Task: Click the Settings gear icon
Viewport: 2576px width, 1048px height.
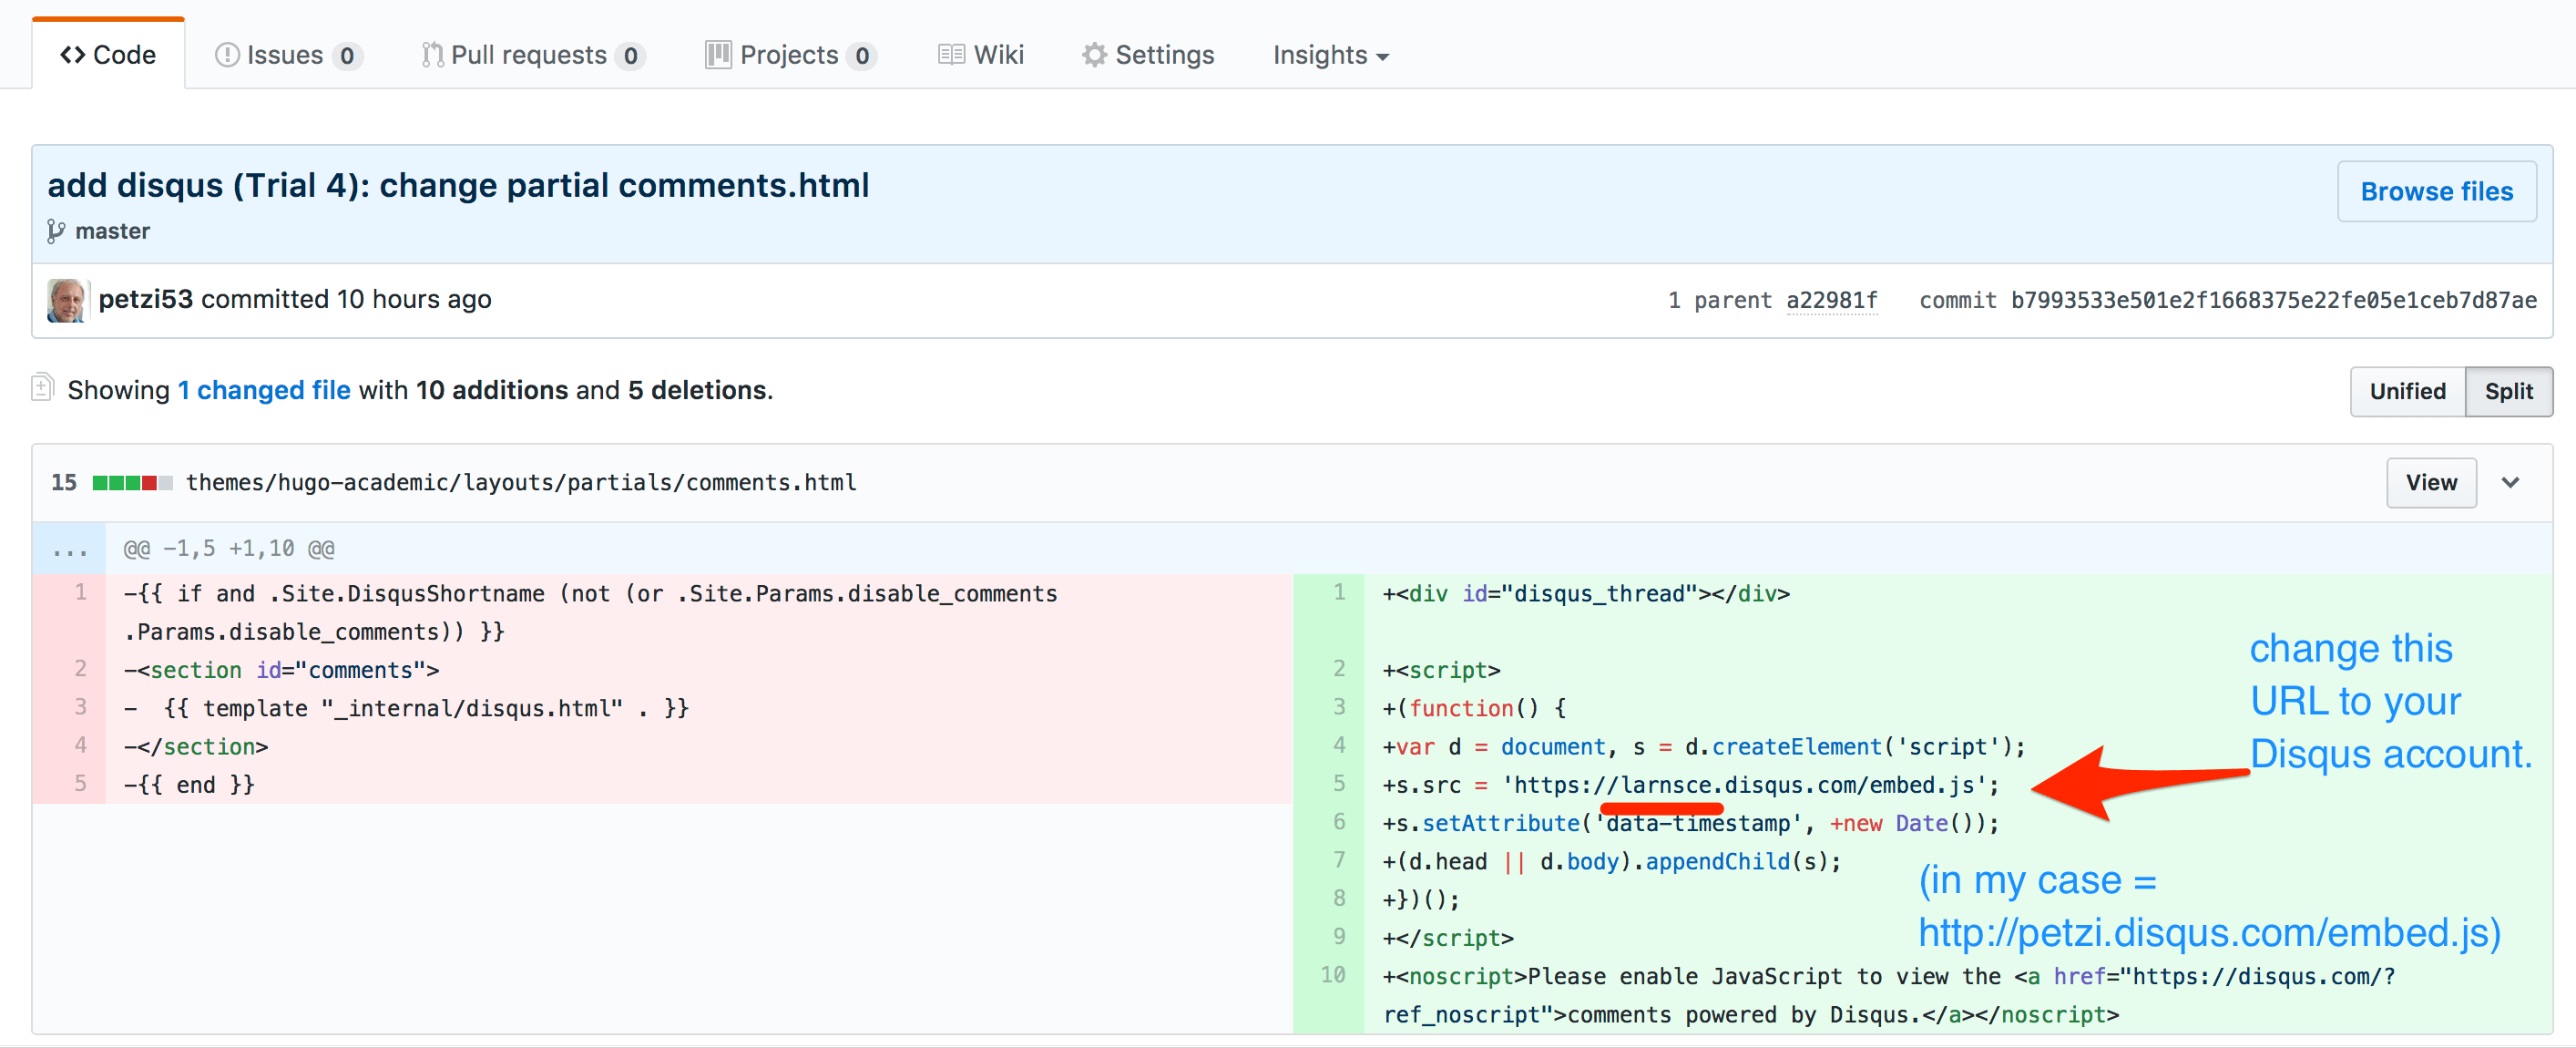Action: click(1094, 55)
